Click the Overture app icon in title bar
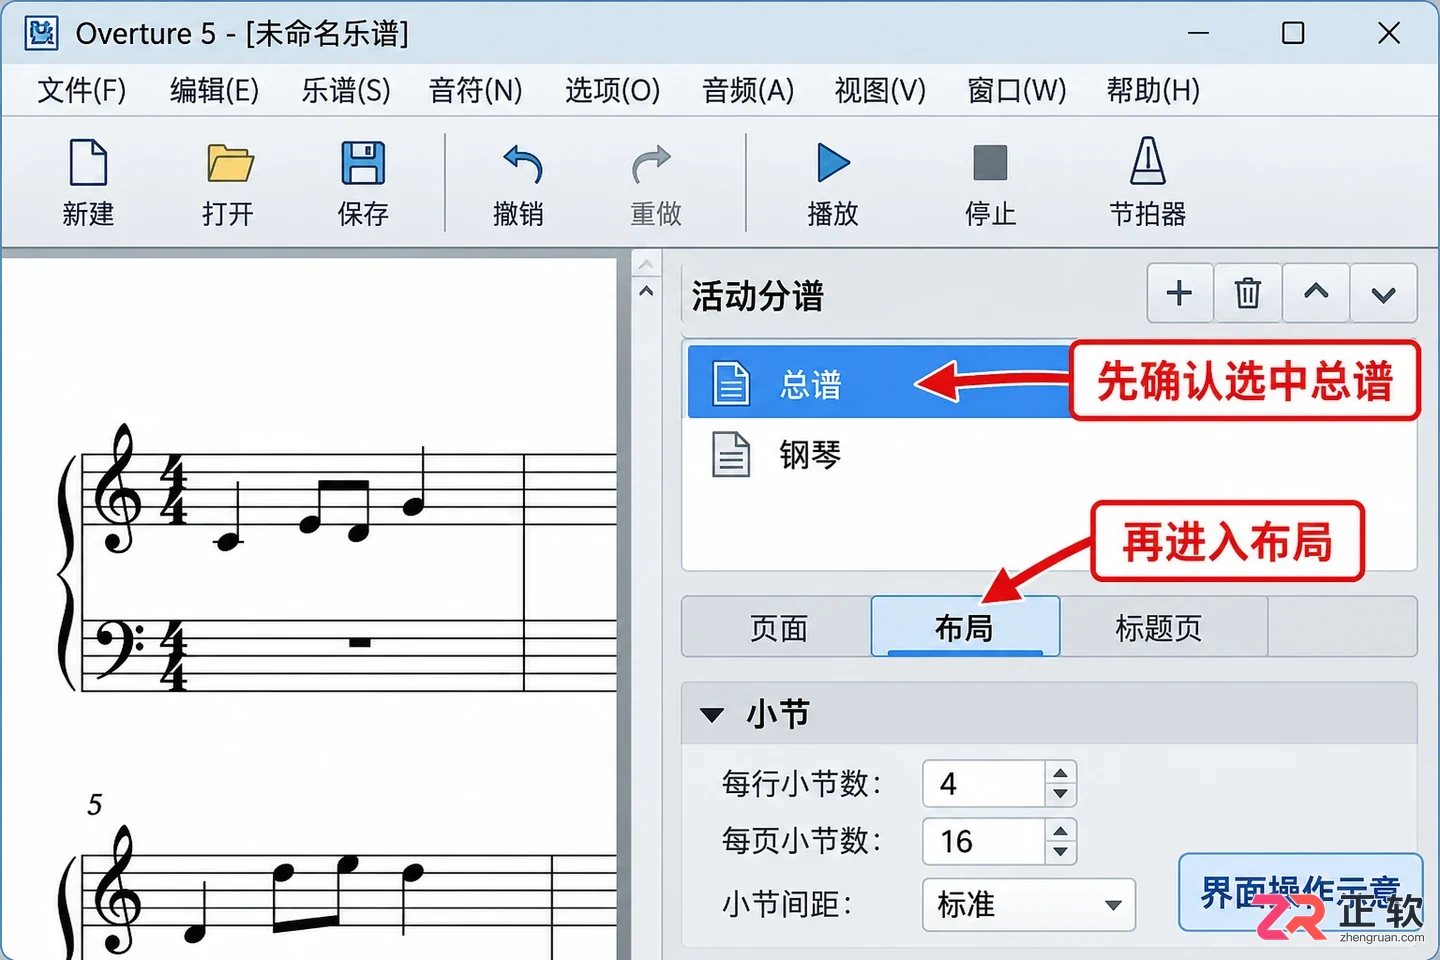Image resolution: width=1440 pixels, height=960 pixels. tap(41, 33)
